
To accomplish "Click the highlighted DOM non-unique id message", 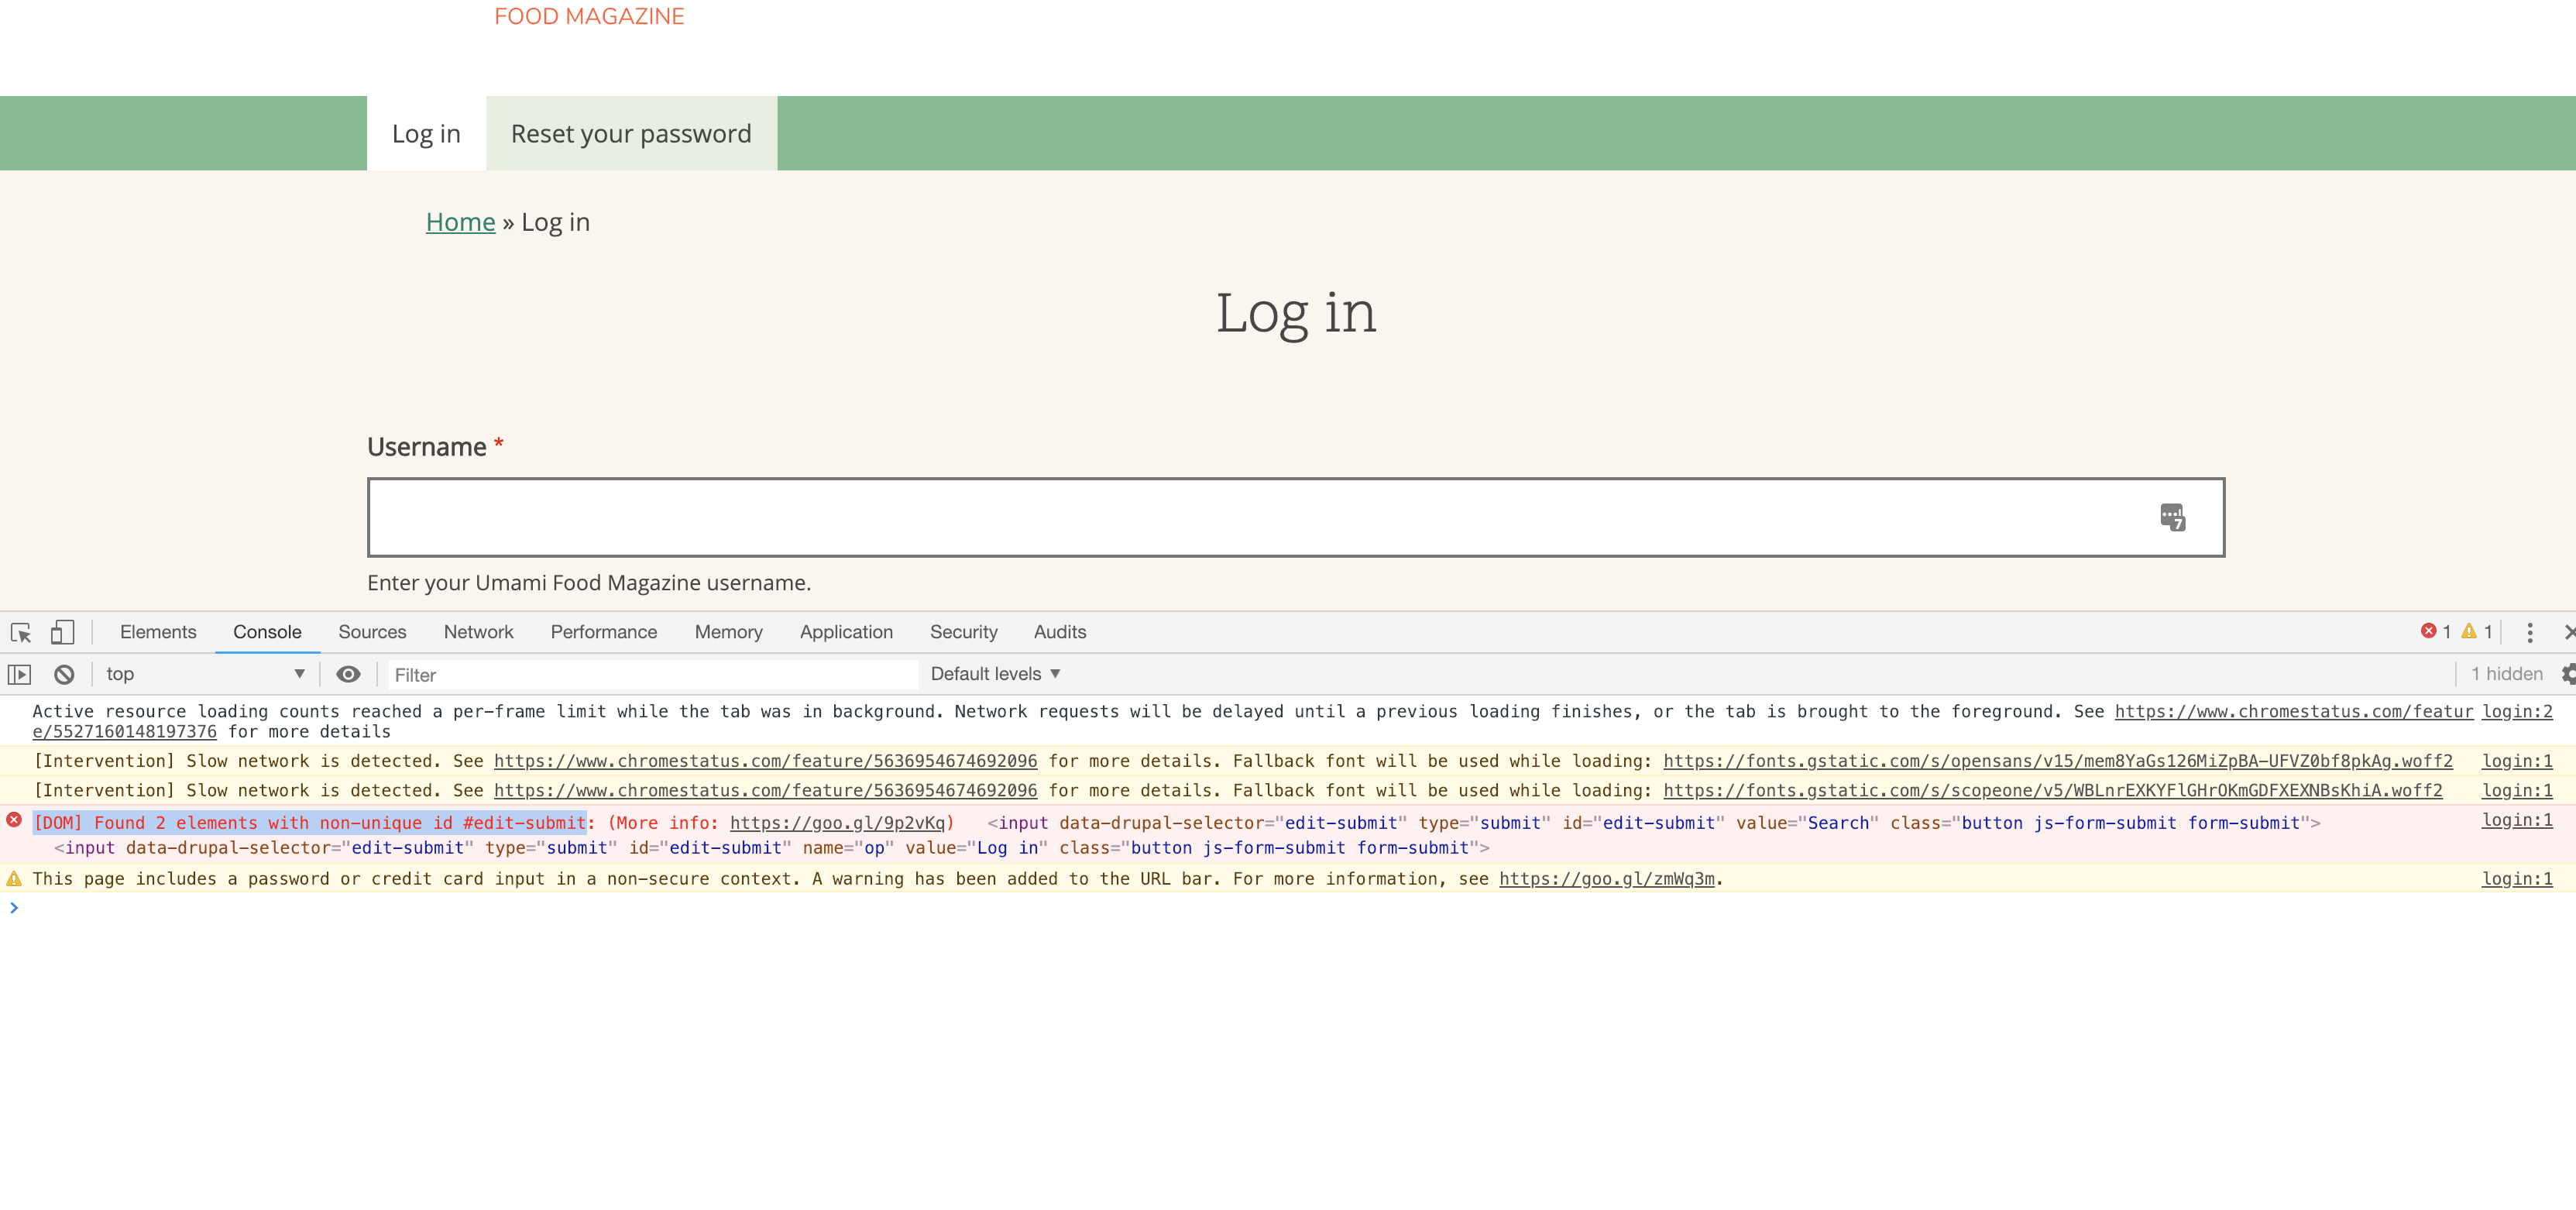I will point(309,823).
